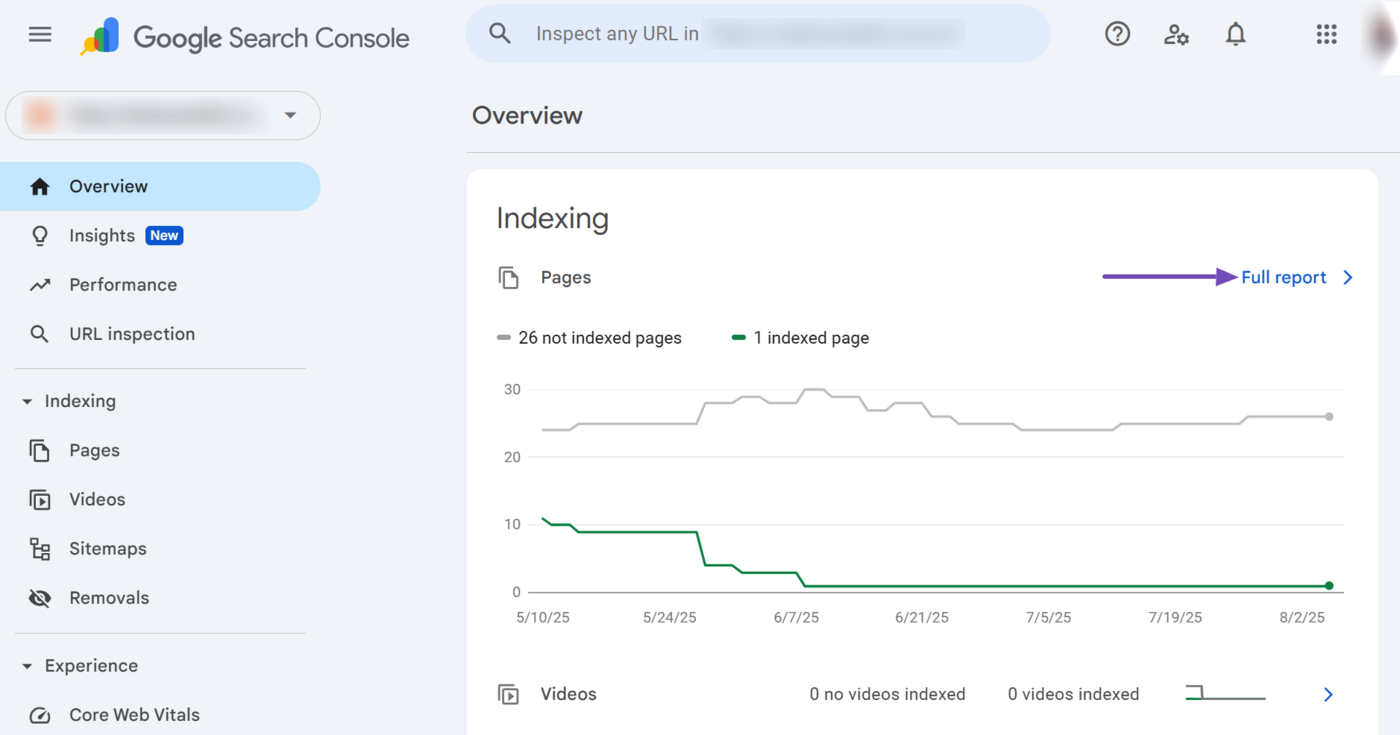Click the search magnifier icon
This screenshot has height=735, width=1400.
[x=500, y=34]
